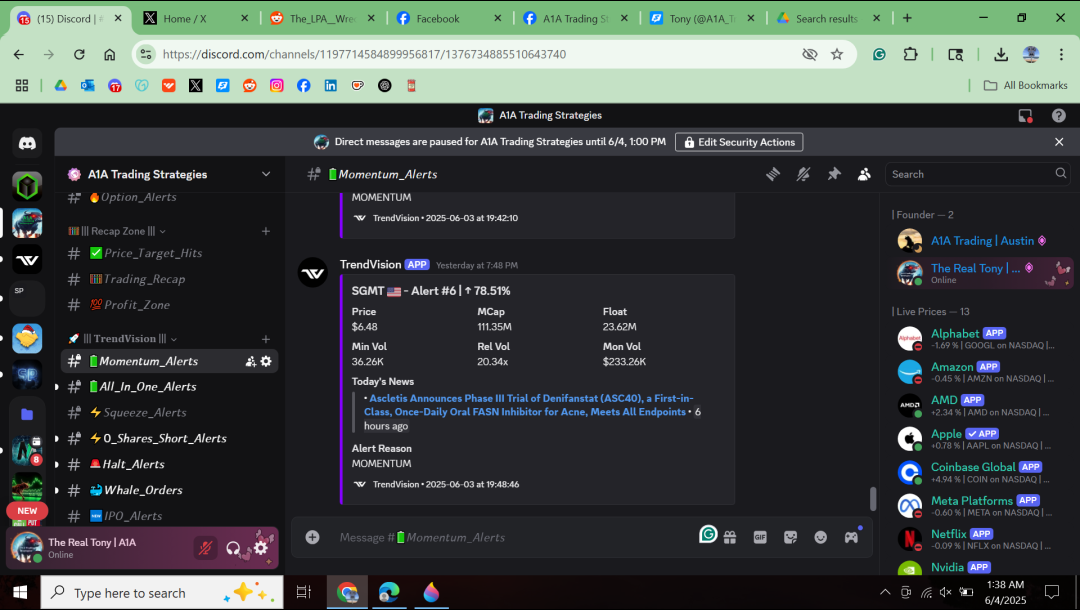Viewport: 1080px width, 610px height.
Task: Collapse the TrendVision category
Action: coord(123,339)
